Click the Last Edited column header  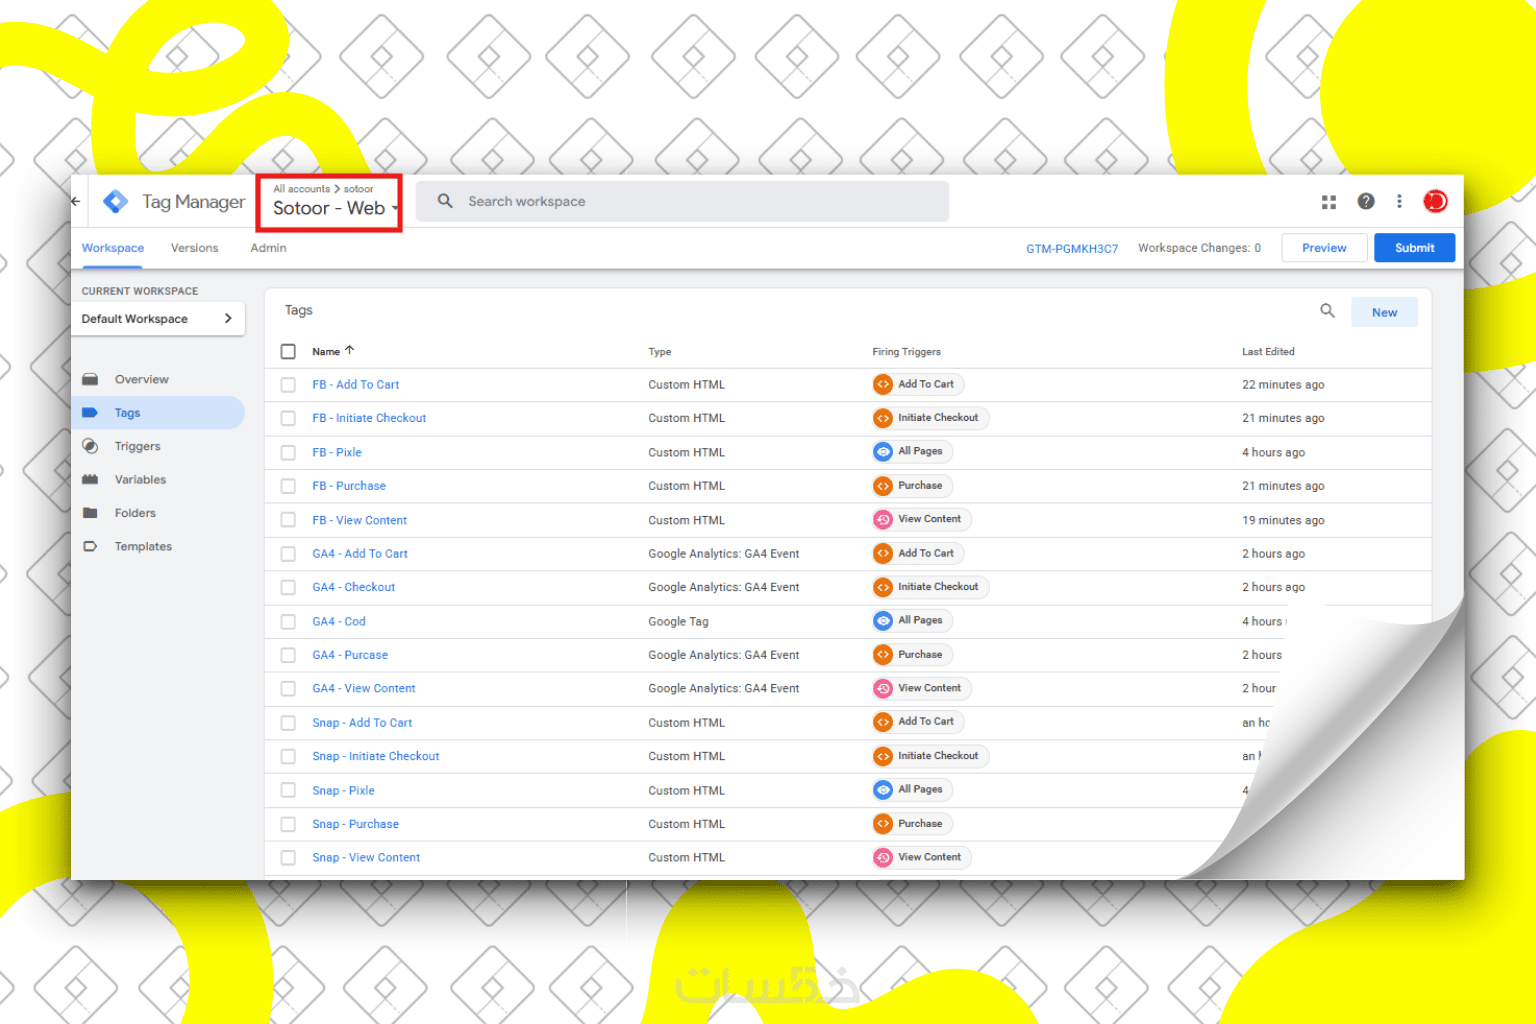tap(1268, 352)
